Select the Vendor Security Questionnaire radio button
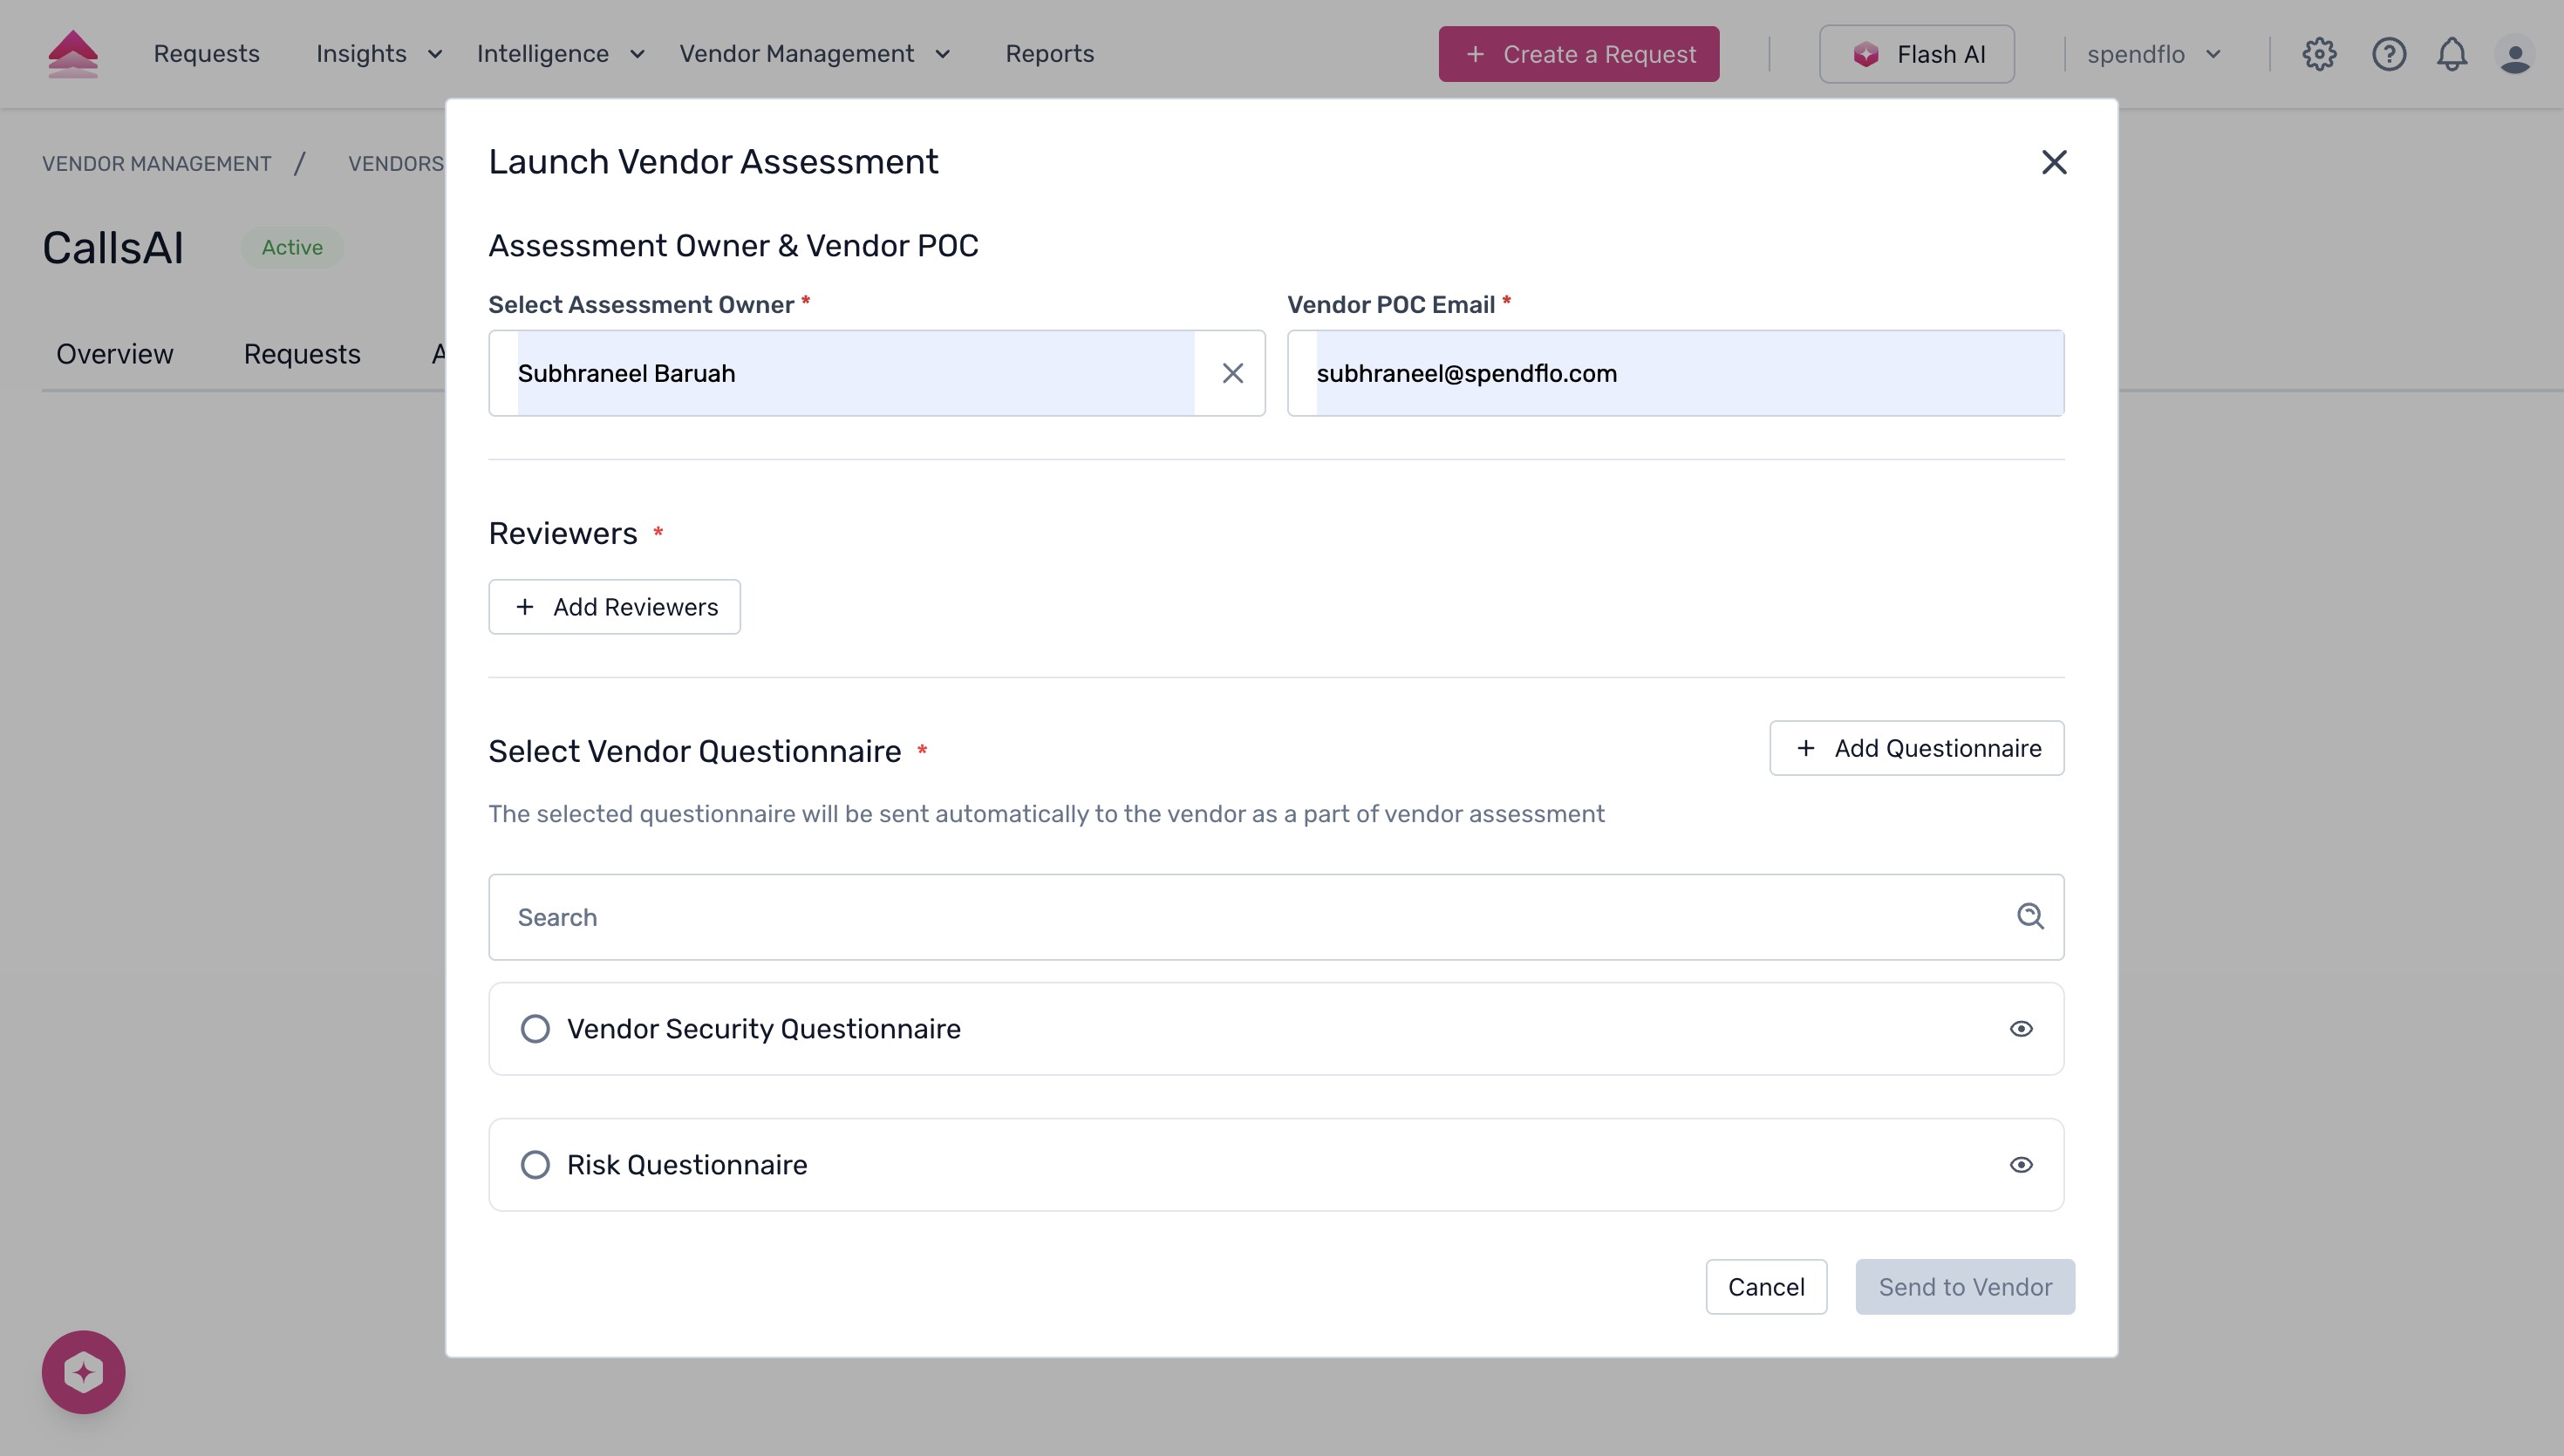This screenshot has width=2564, height=1456. (x=536, y=1028)
